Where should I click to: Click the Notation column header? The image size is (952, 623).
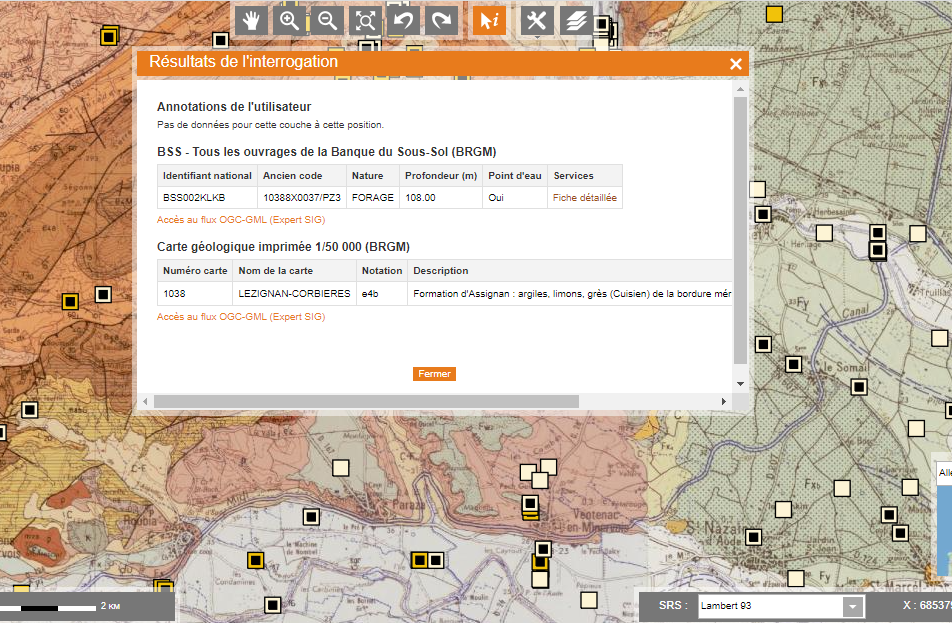click(382, 271)
